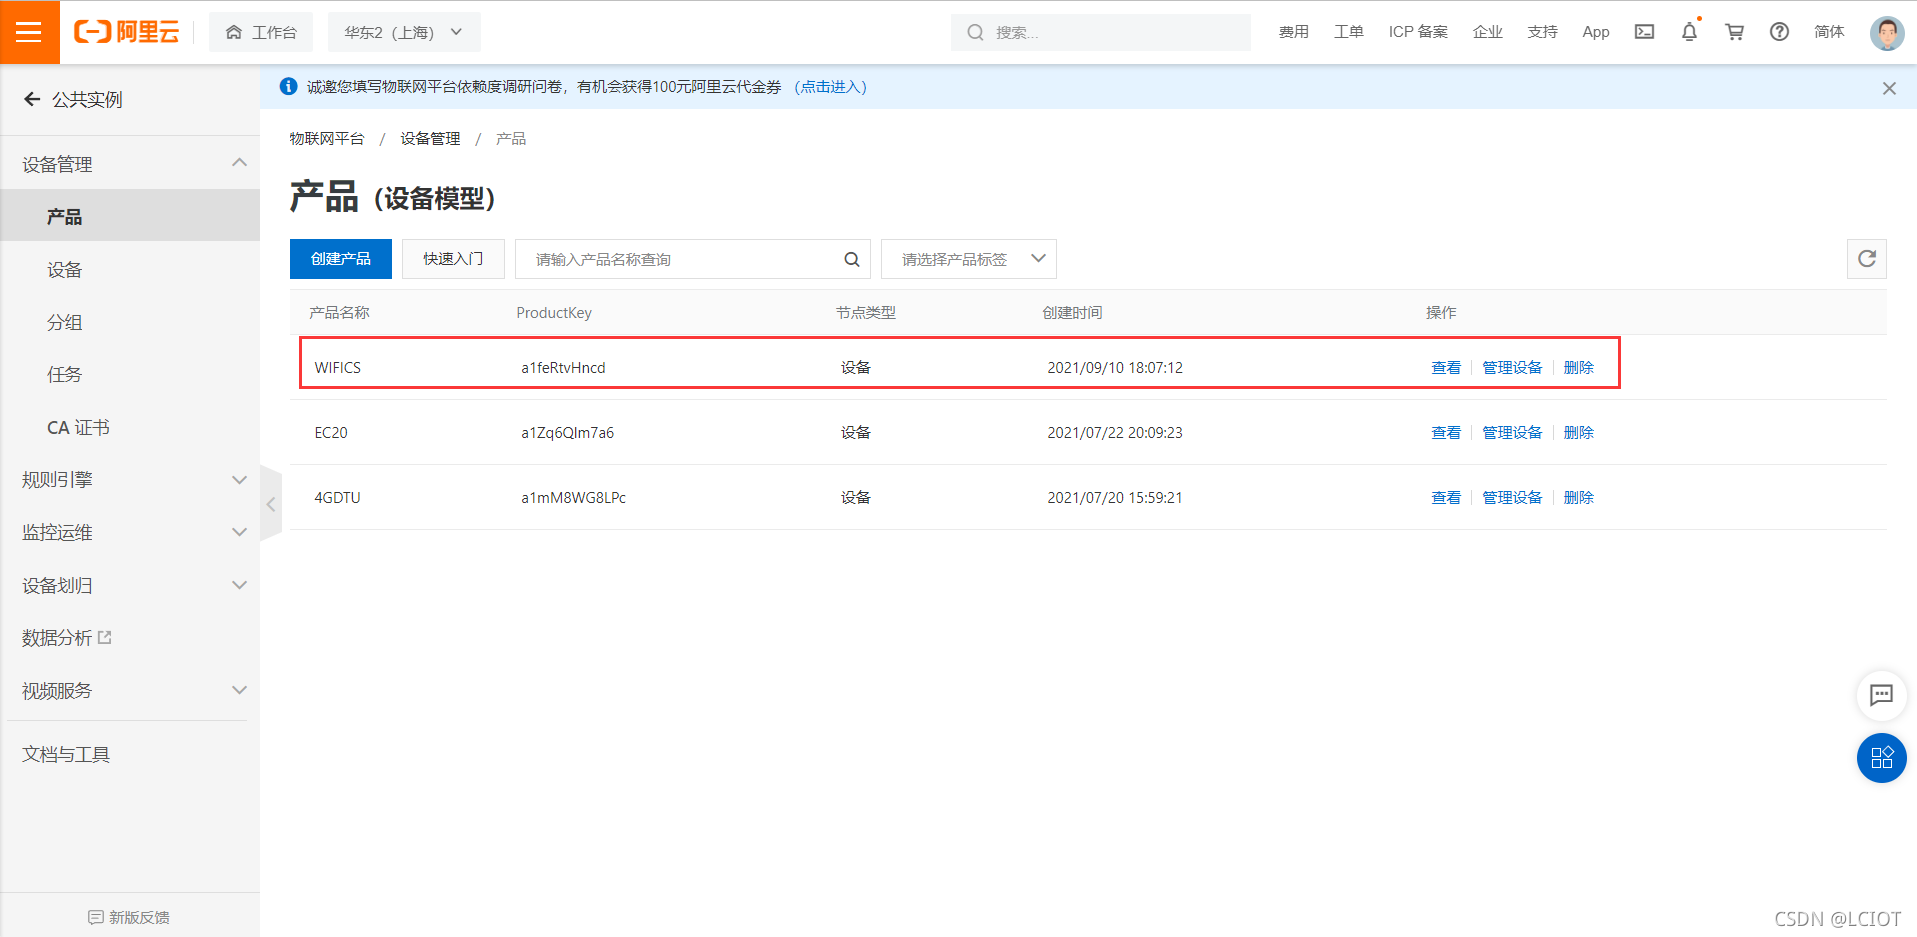View the EC20 product
This screenshot has width=1917, height=937.
tap(1446, 432)
